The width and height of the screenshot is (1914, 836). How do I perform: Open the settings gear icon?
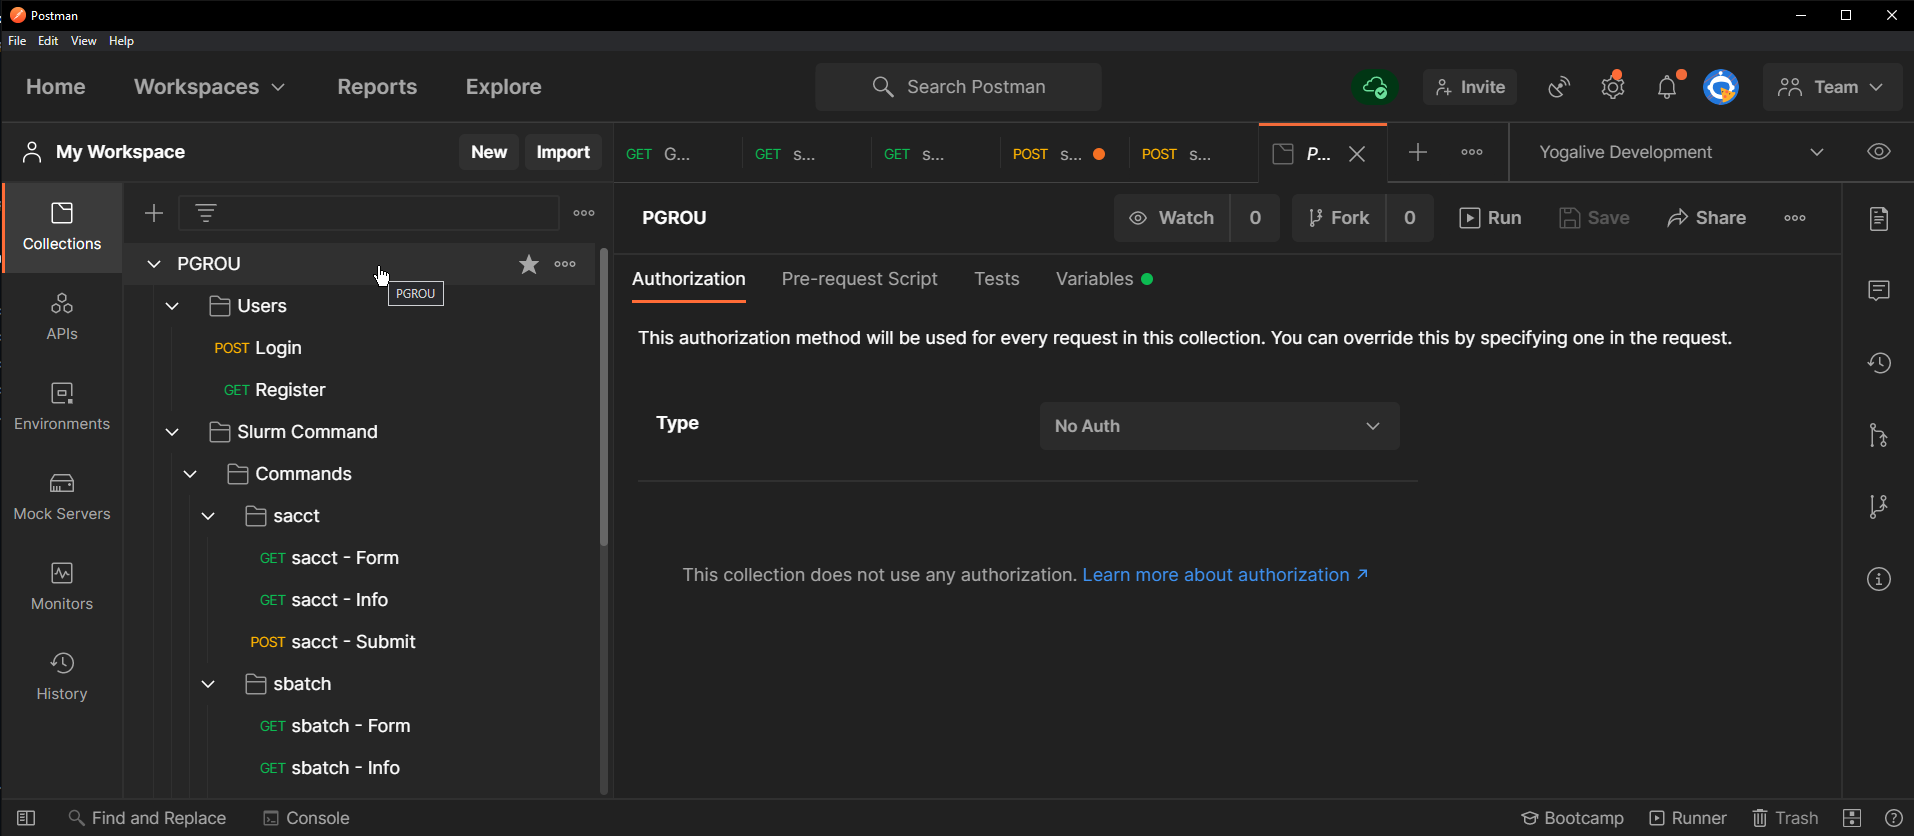pos(1613,87)
